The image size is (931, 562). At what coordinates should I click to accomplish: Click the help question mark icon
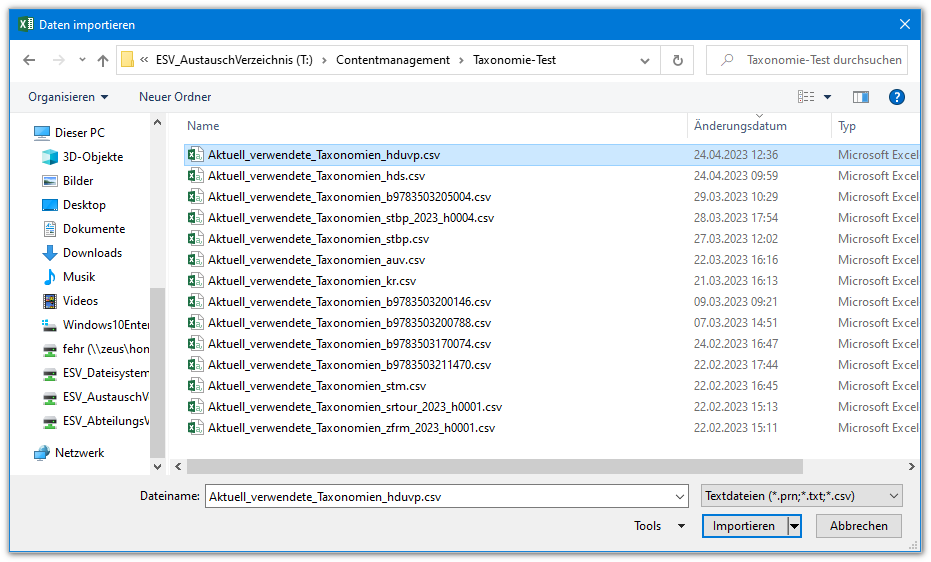click(896, 97)
